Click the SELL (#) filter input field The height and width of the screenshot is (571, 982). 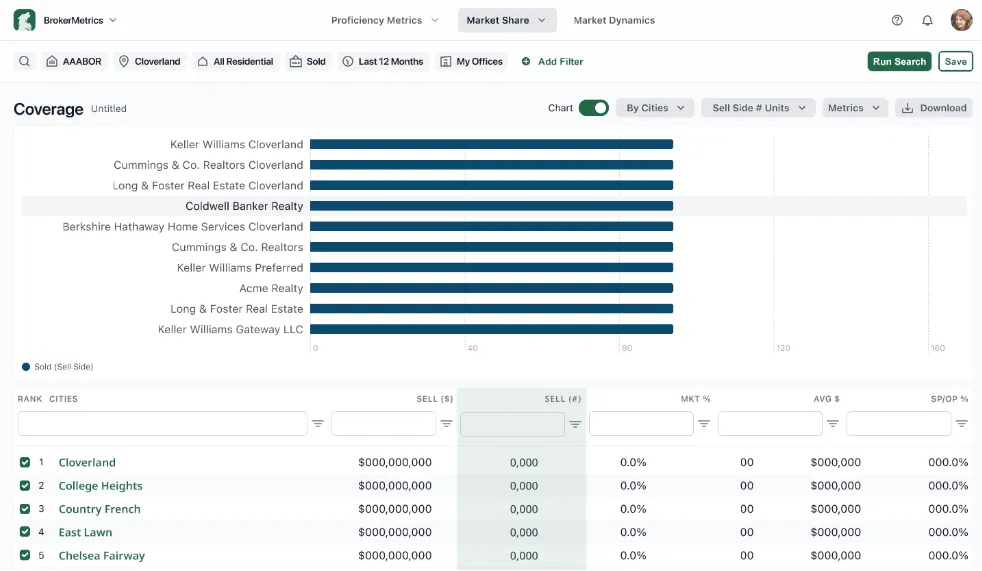click(512, 424)
